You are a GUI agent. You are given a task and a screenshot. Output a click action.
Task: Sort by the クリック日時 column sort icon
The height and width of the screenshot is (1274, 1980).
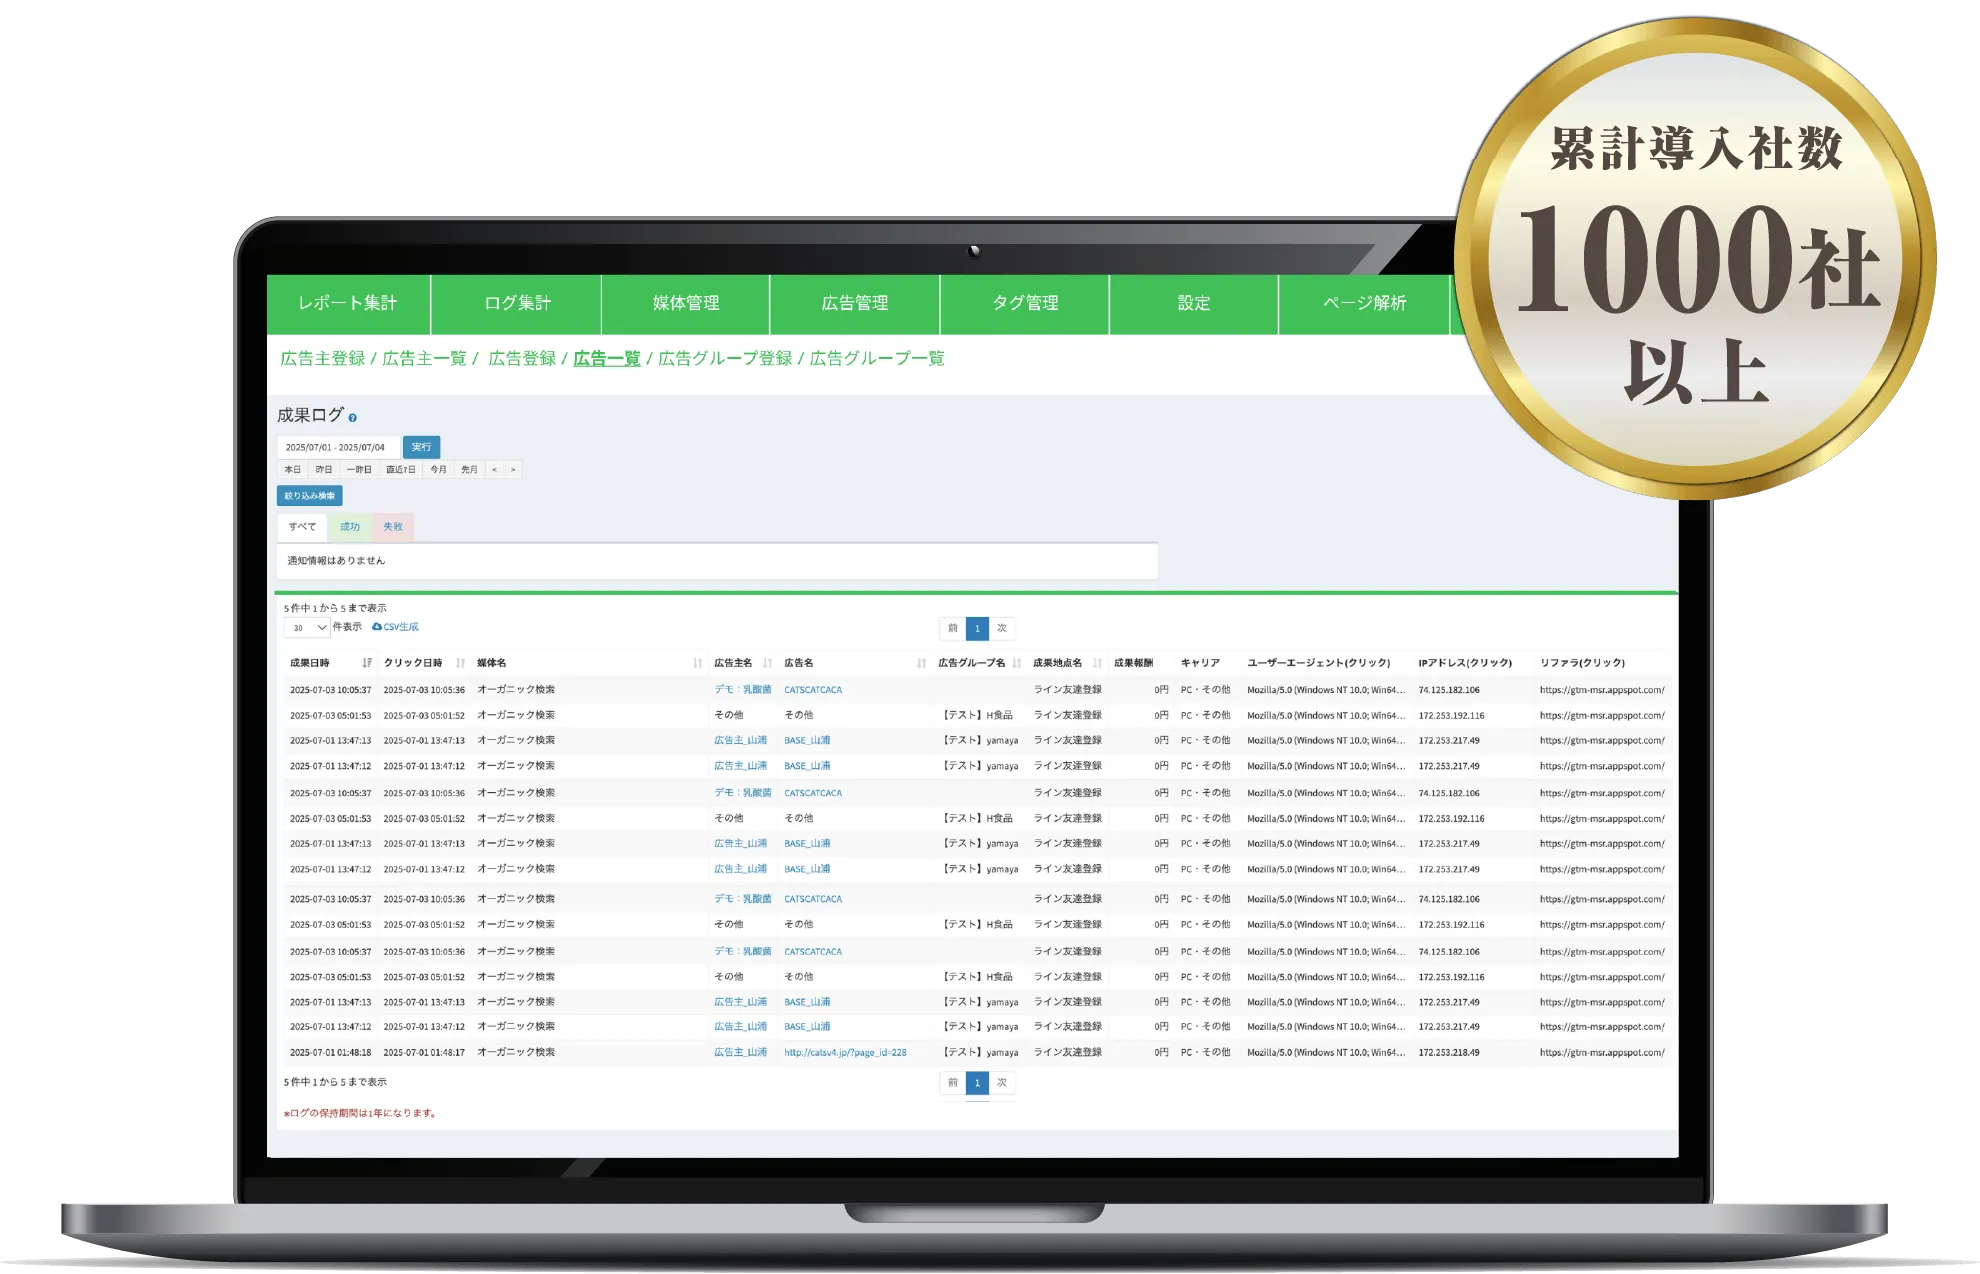click(460, 663)
